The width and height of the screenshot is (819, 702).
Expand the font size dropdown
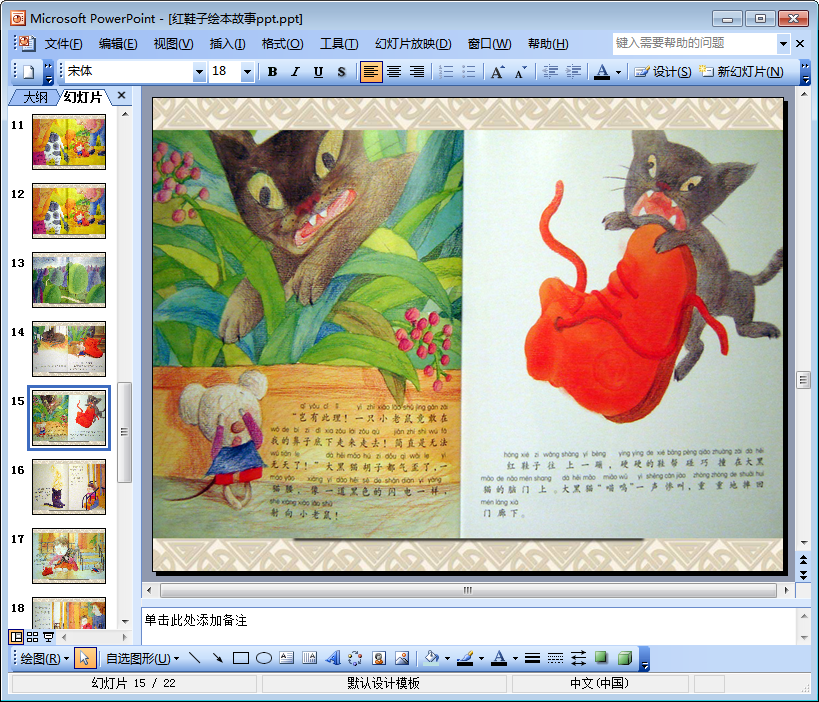(x=248, y=72)
